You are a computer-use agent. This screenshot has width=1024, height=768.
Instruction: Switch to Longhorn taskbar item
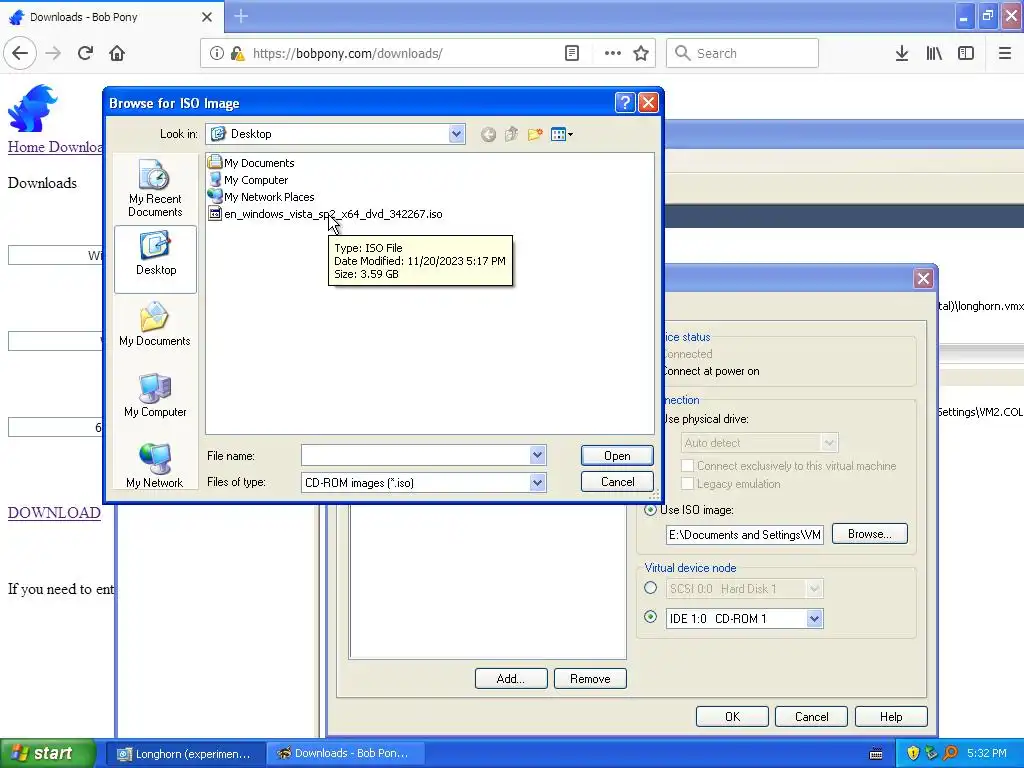[x=184, y=754]
